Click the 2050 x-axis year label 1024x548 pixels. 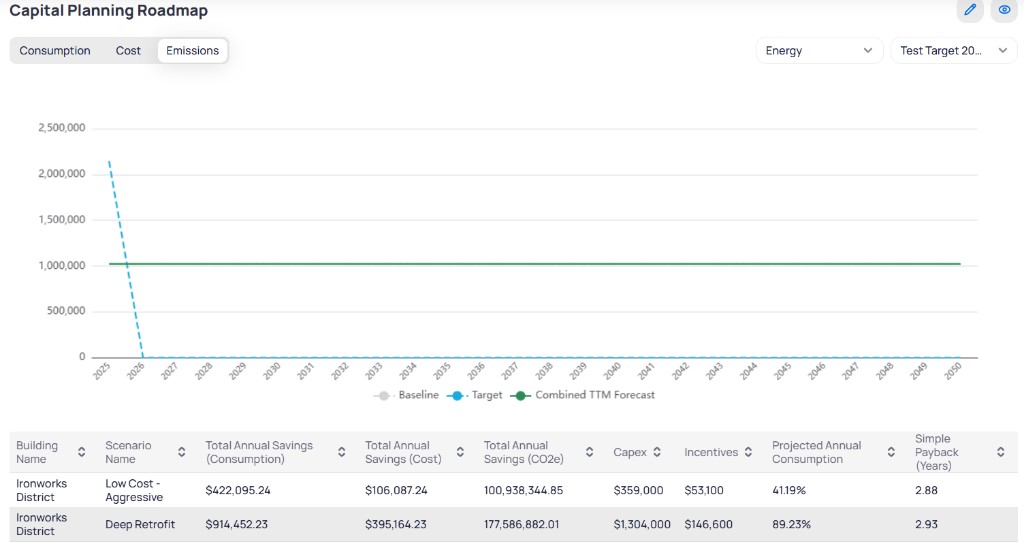point(953,372)
